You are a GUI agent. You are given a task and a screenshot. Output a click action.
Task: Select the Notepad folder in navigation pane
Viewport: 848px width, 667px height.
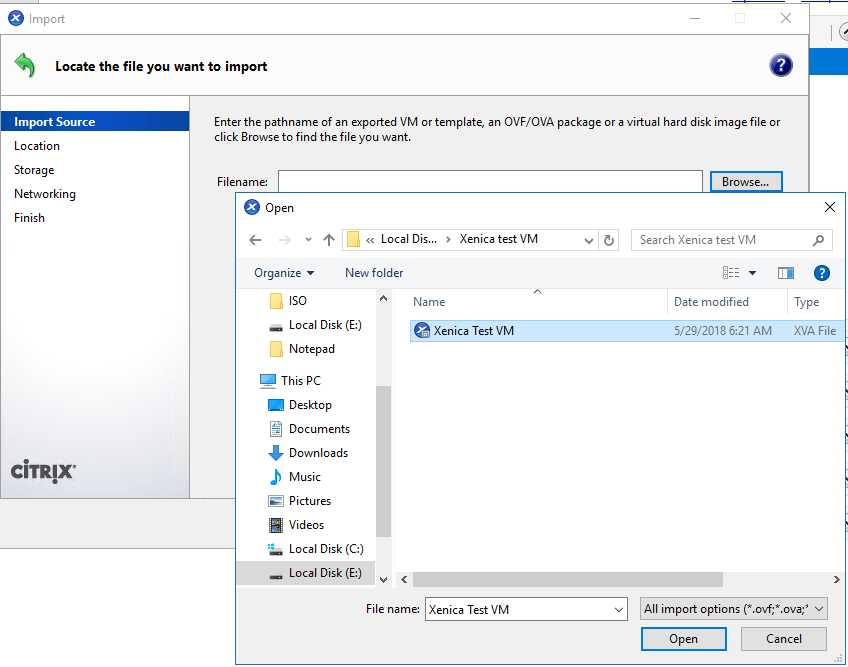pyautogui.click(x=312, y=349)
